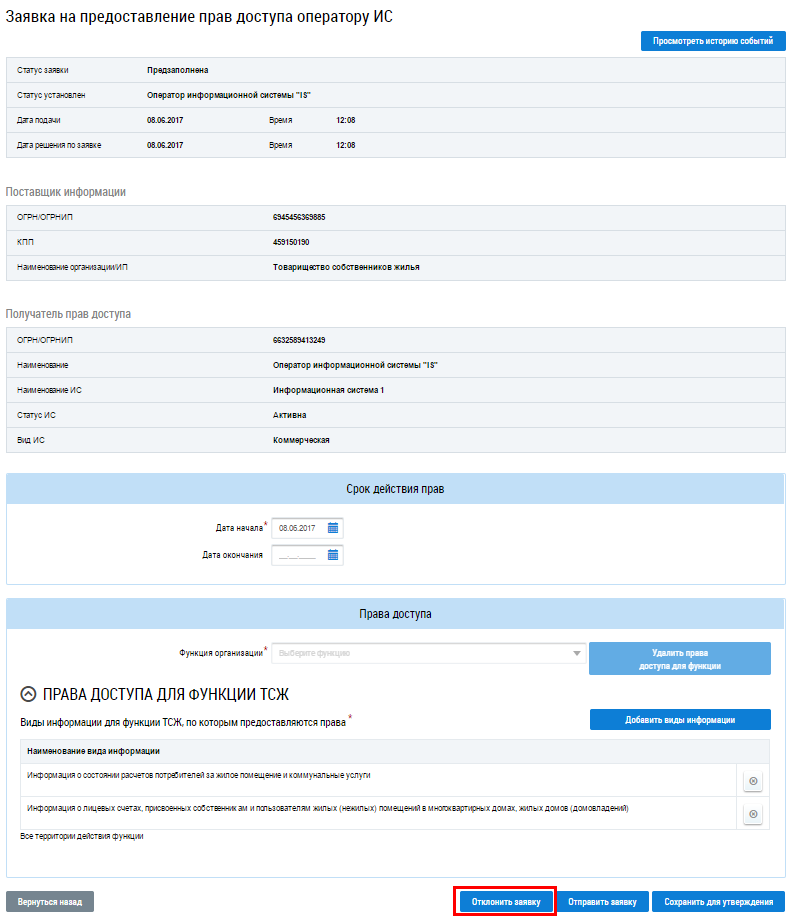793x922 pixels.
Task: Select Информационная система 1 value
Action: point(328,390)
